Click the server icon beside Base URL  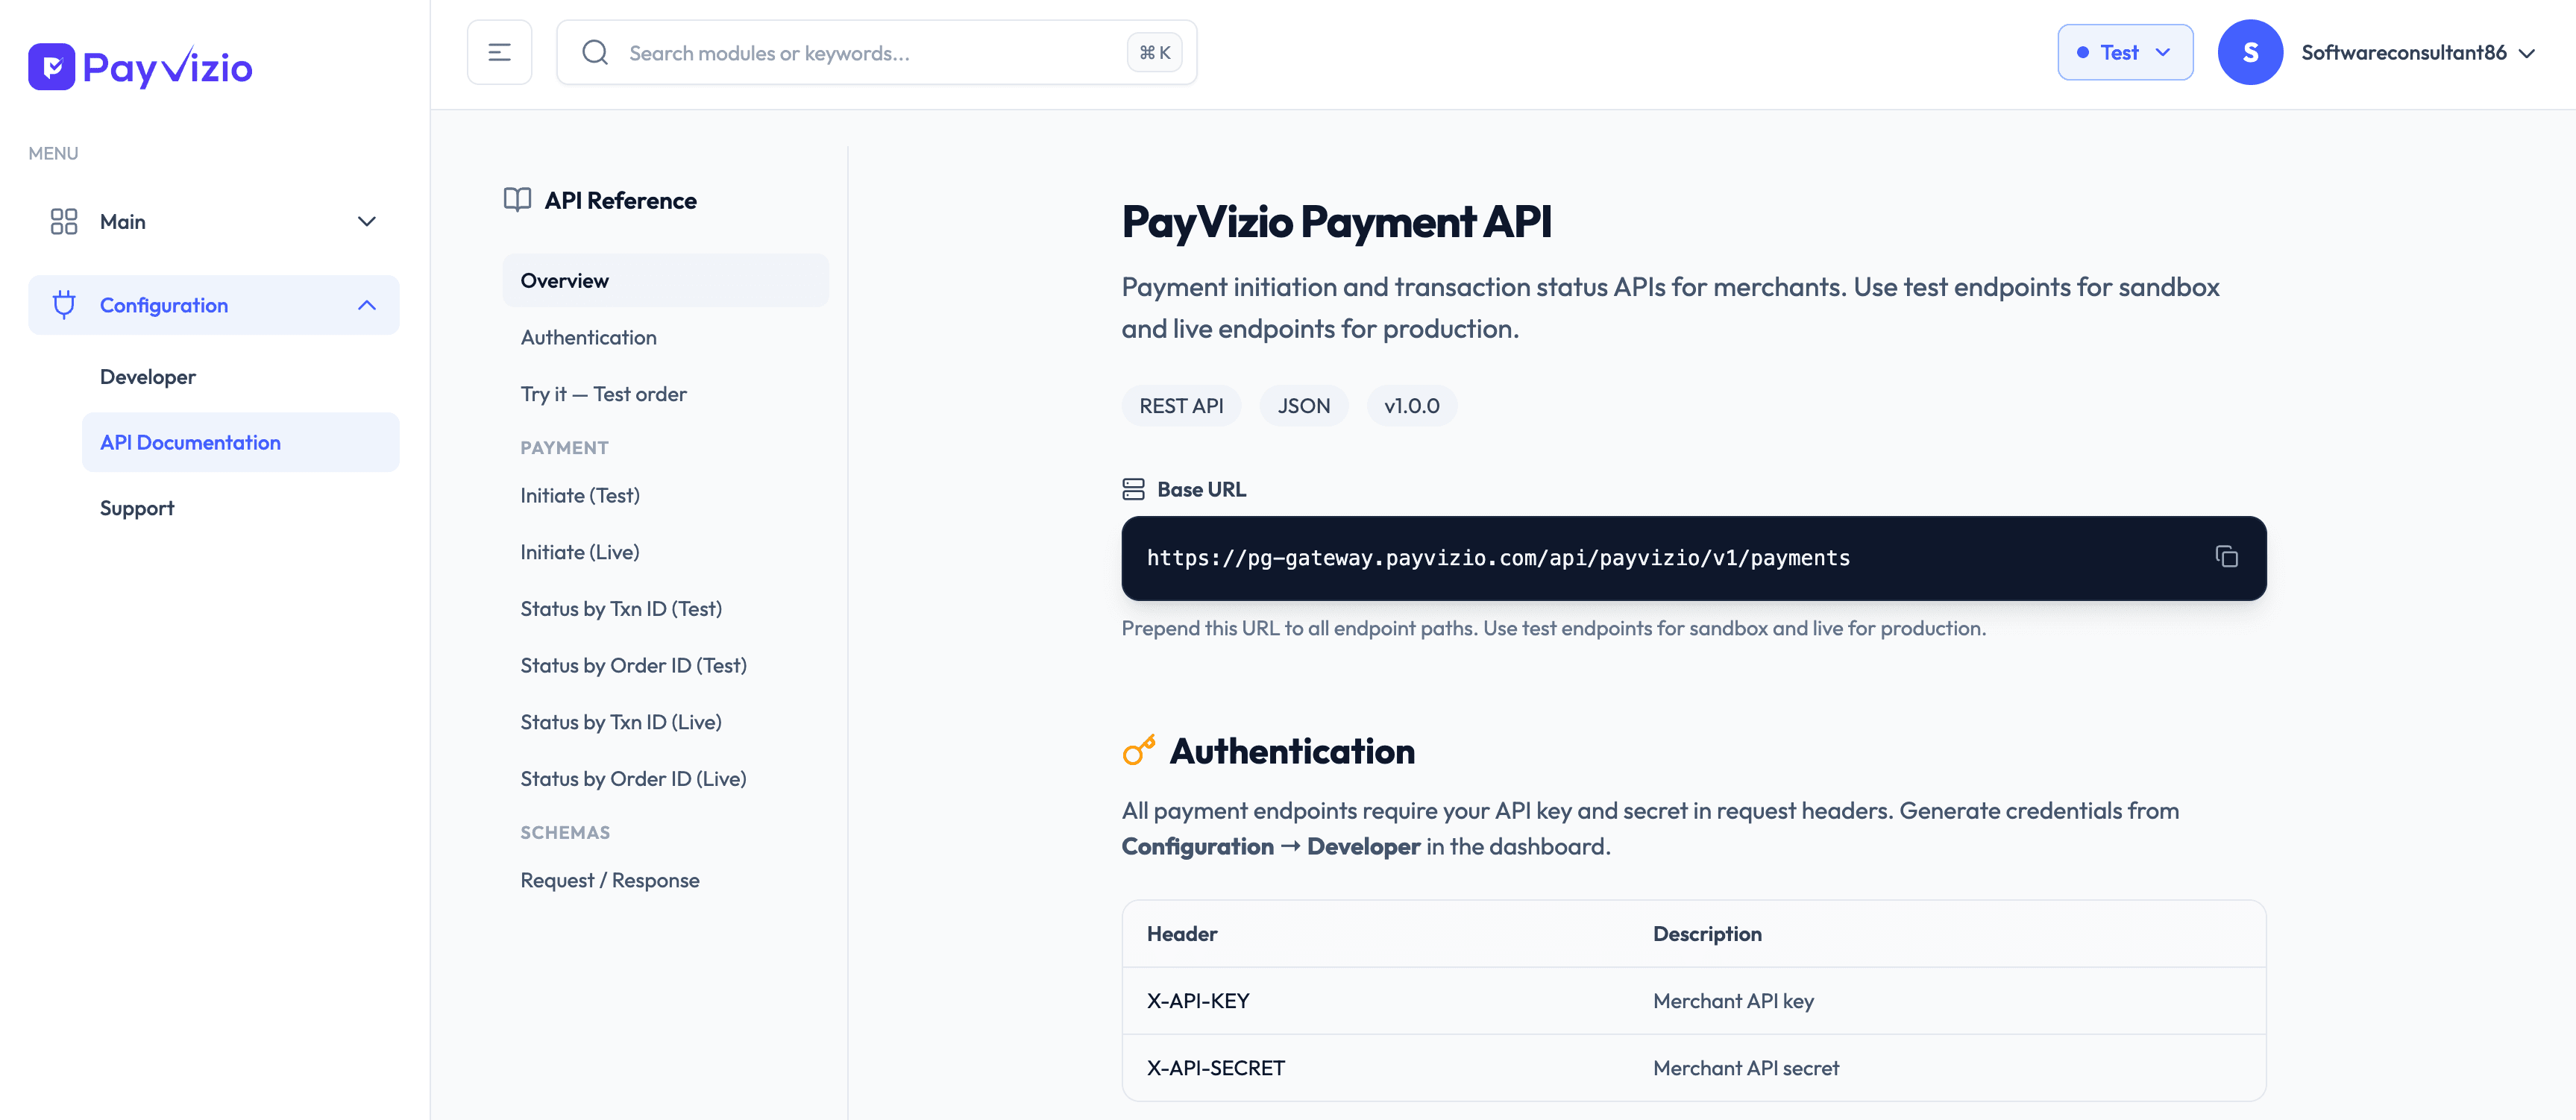coord(1133,489)
